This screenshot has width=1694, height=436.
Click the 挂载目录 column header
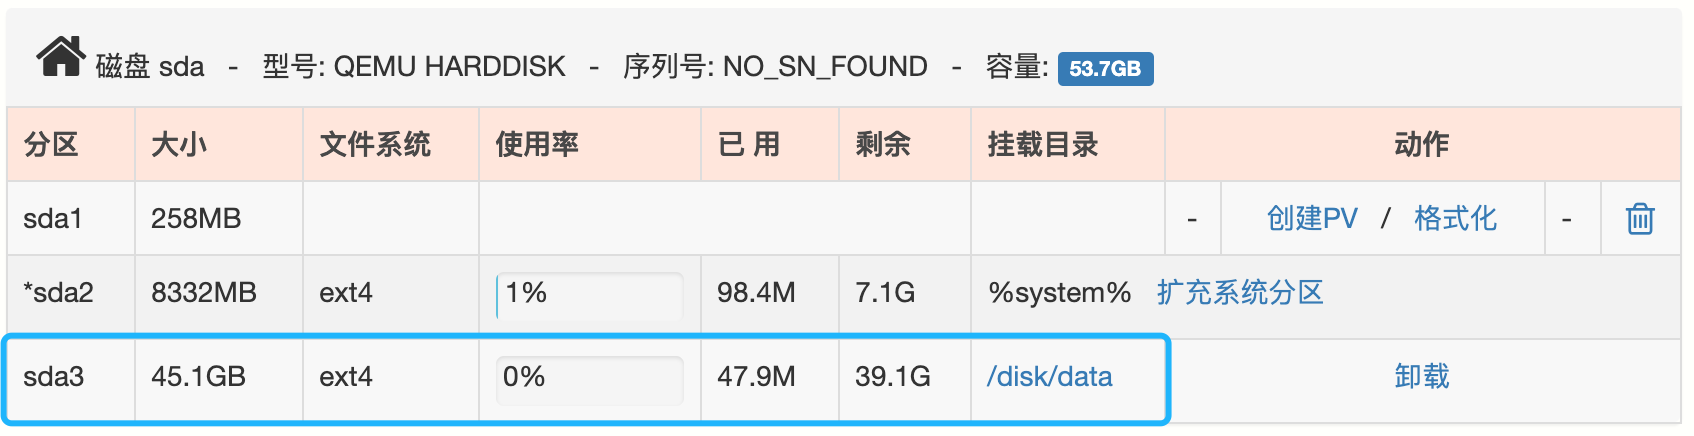click(1043, 144)
